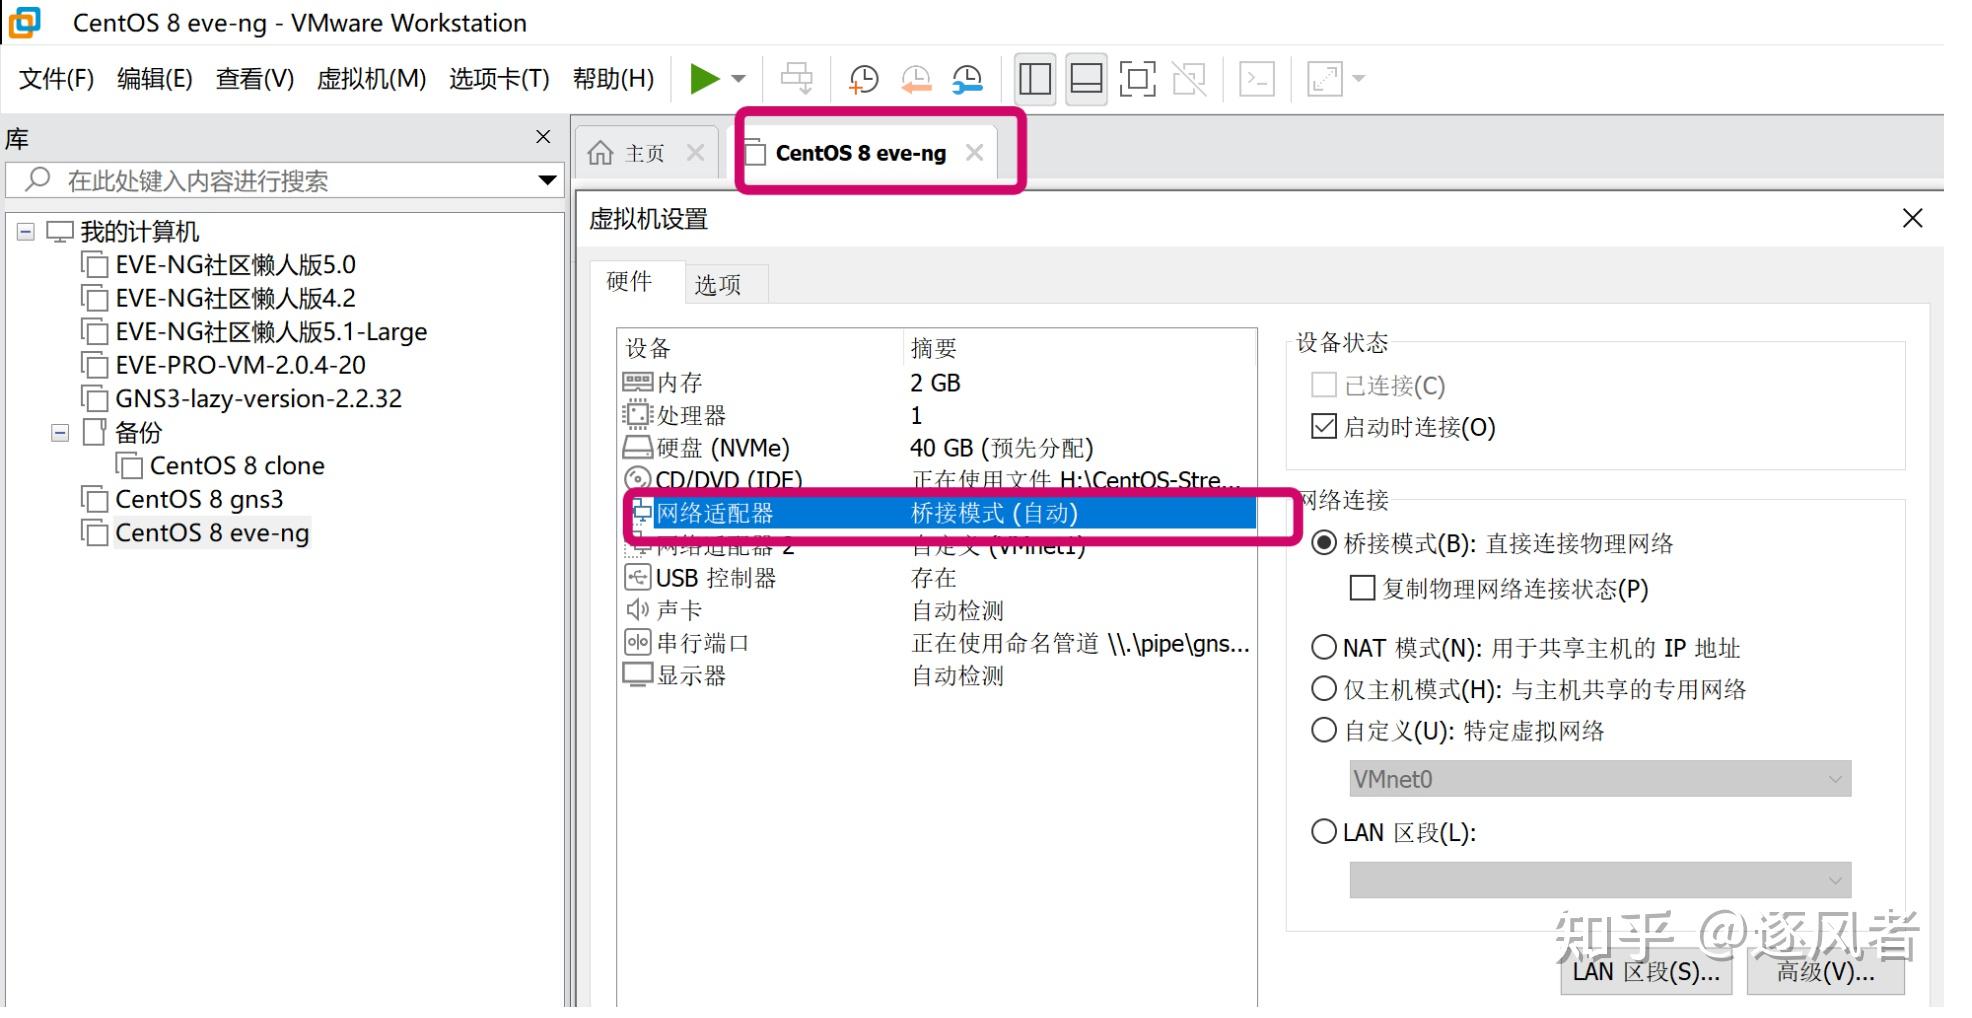Image resolution: width=1972 pixels, height=1018 pixels.
Task: Enter full screen mode
Action: coord(1137,77)
